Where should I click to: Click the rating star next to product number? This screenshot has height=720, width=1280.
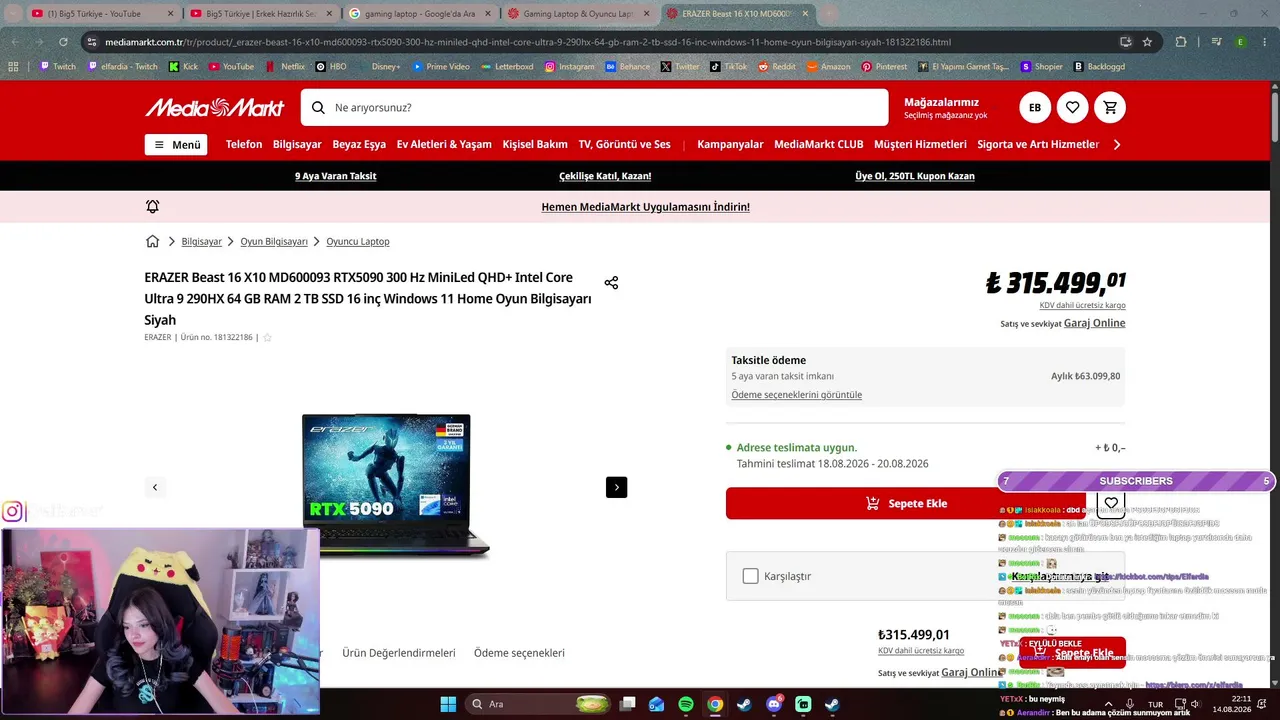point(267,338)
